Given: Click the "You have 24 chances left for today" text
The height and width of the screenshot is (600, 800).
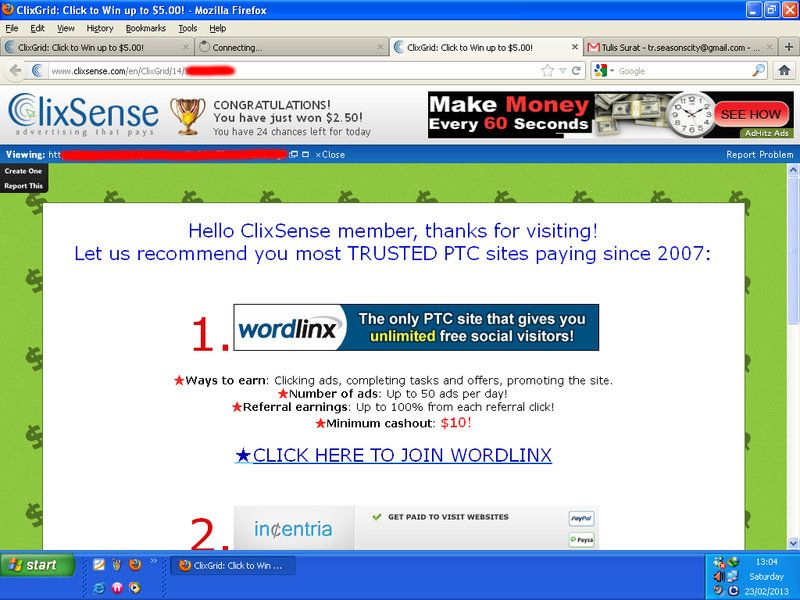Looking at the screenshot, I should pos(292,132).
